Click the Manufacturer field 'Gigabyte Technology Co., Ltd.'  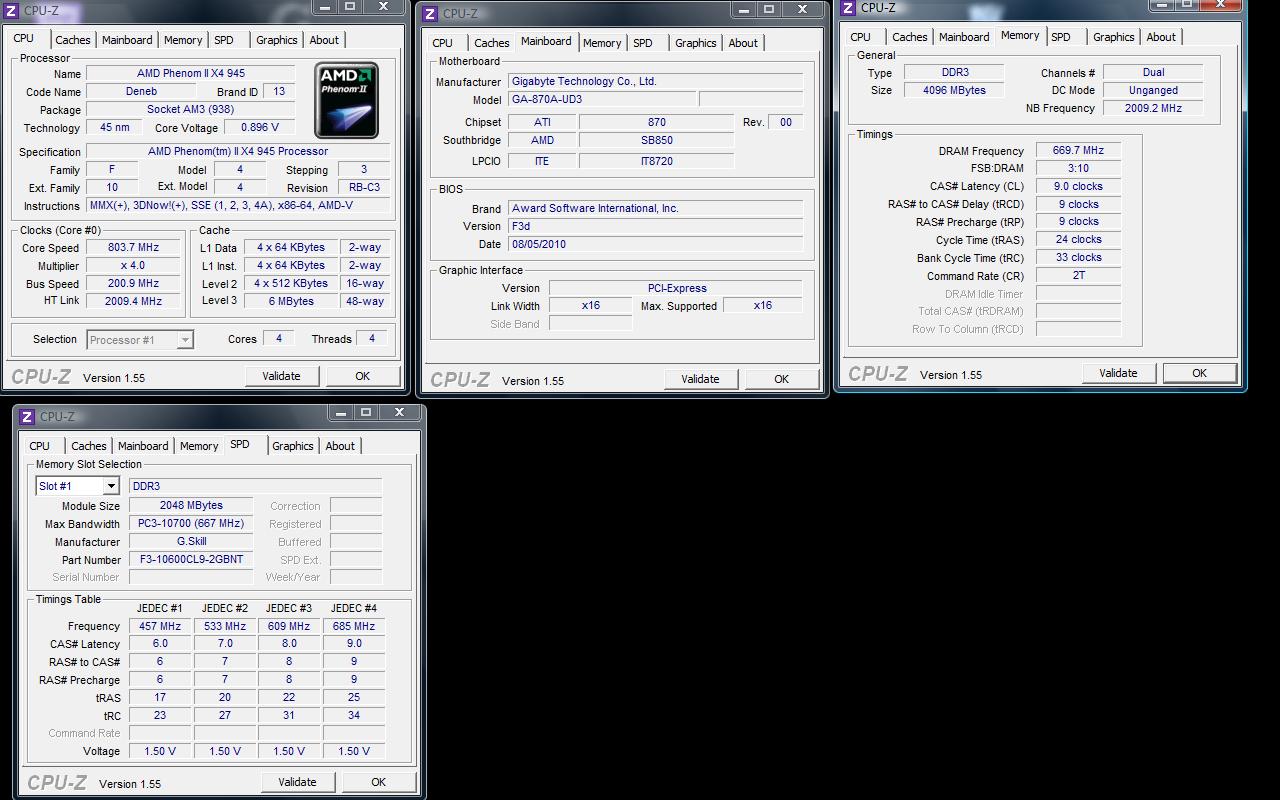(656, 82)
